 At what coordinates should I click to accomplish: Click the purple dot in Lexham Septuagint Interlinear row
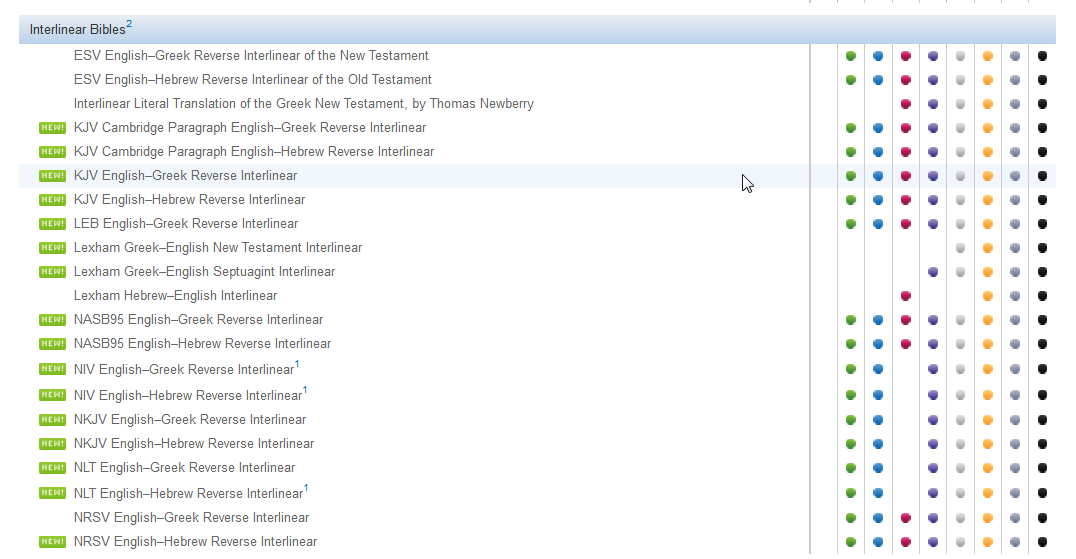[933, 272]
